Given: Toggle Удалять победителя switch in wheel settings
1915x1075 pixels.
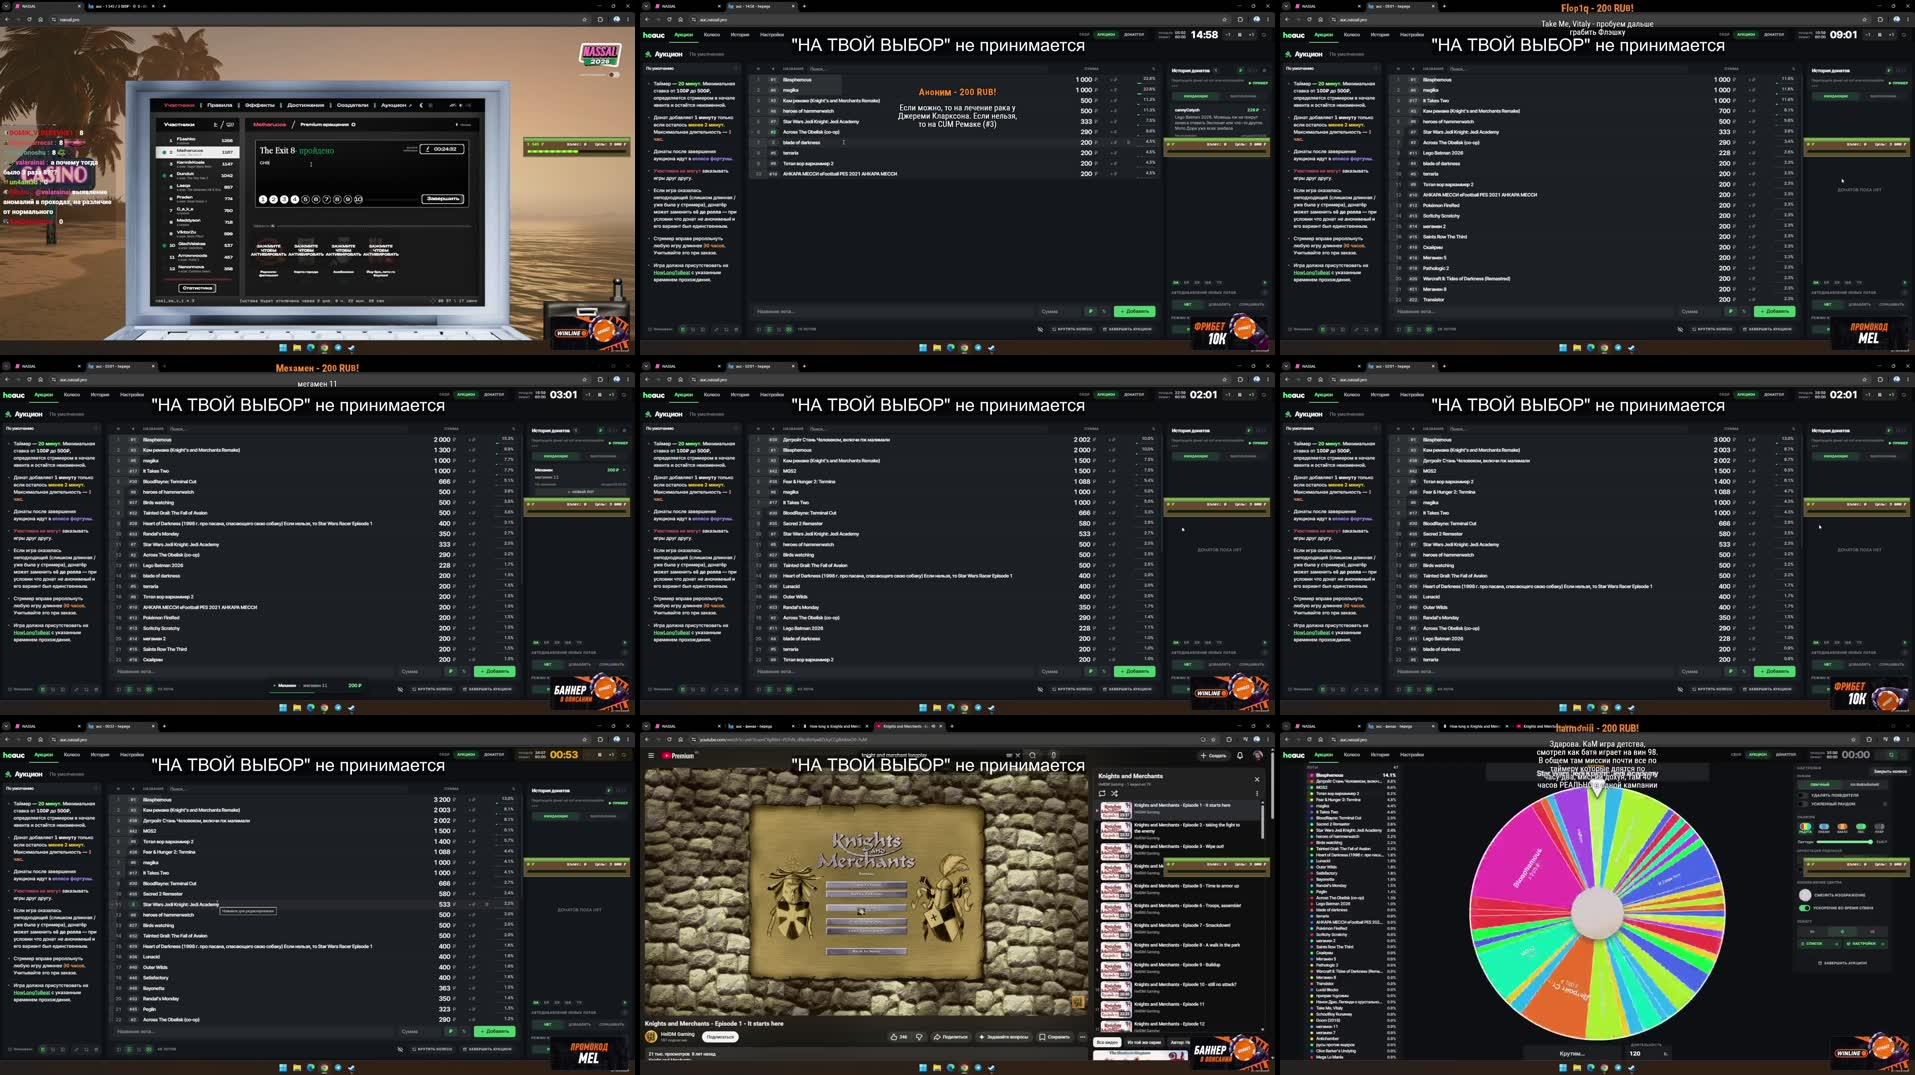Looking at the screenshot, I should [1803, 795].
